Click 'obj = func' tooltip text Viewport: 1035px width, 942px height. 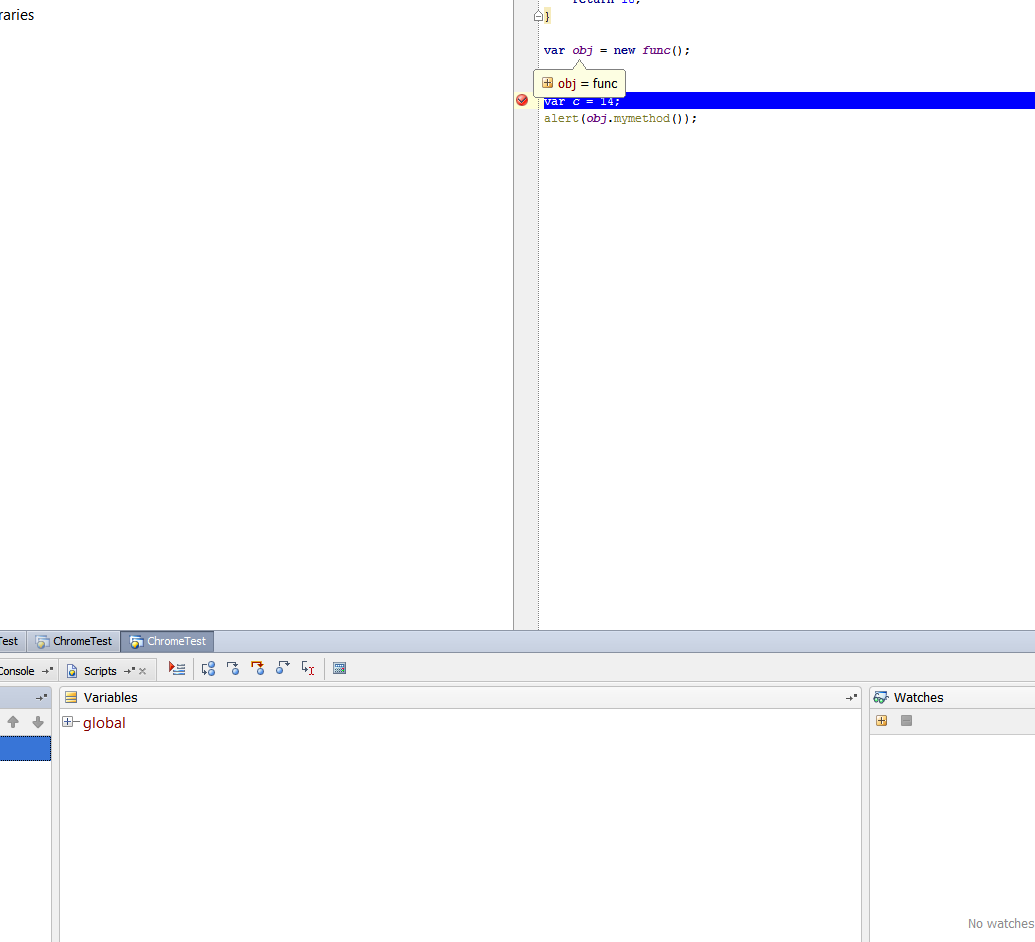(x=587, y=83)
